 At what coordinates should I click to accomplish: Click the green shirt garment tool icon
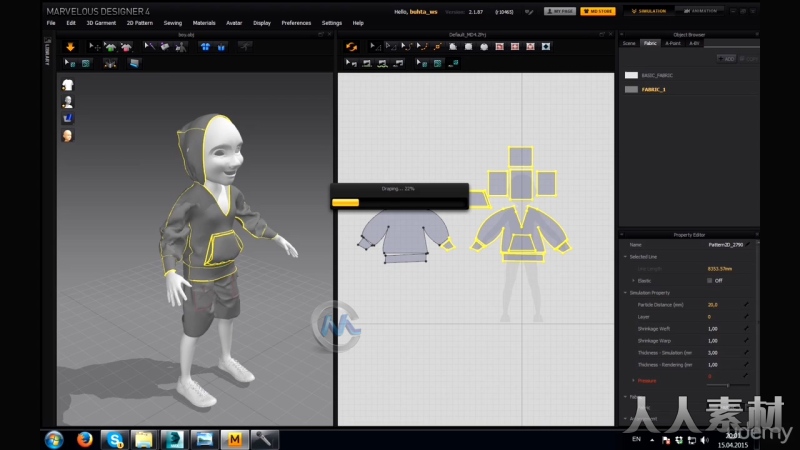click(x=110, y=47)
